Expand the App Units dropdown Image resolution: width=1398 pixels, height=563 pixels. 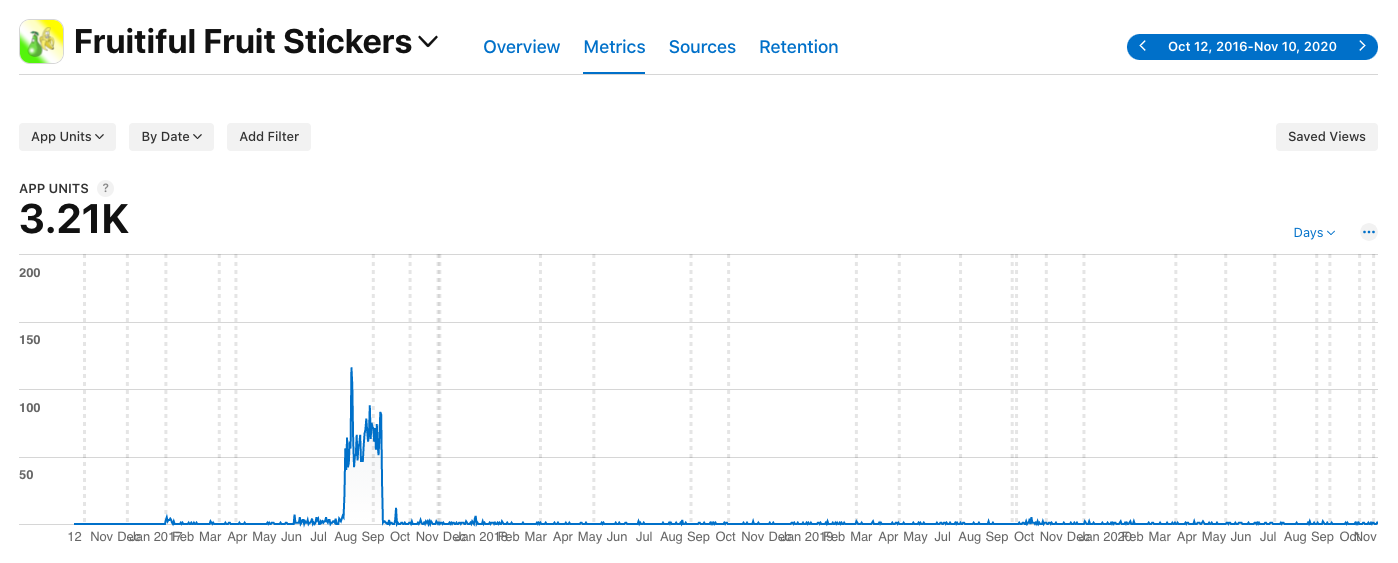pyautogui.click(x=67, y=137)
